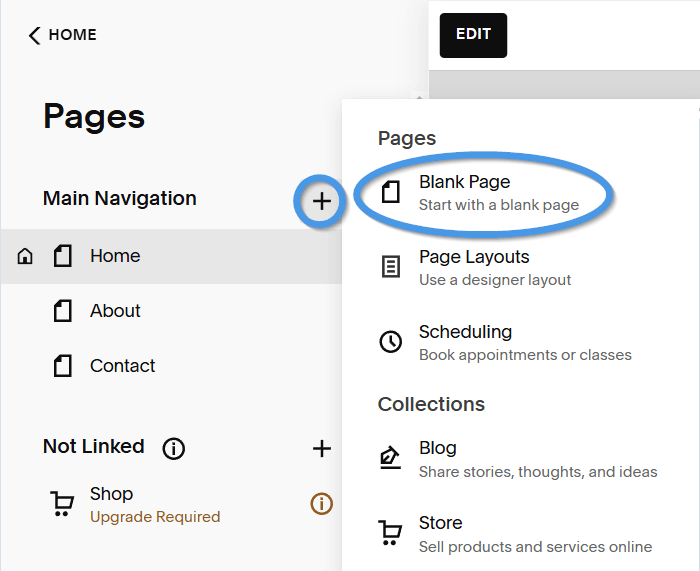Add a page to Not Linked section
The image size is (700, 571).
[x=321, y=448]
